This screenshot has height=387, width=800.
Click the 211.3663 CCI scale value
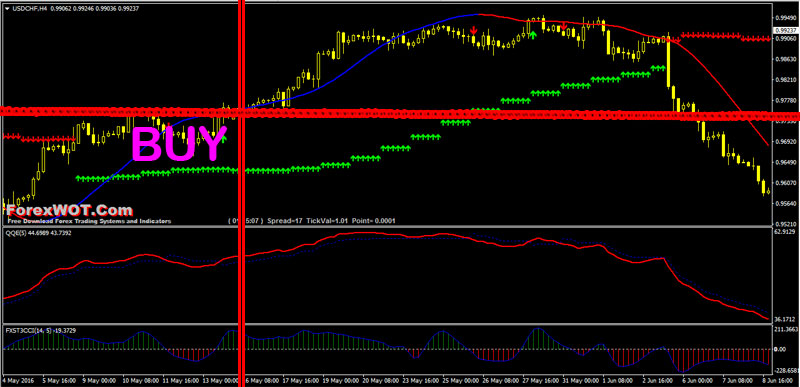(786, 329)
